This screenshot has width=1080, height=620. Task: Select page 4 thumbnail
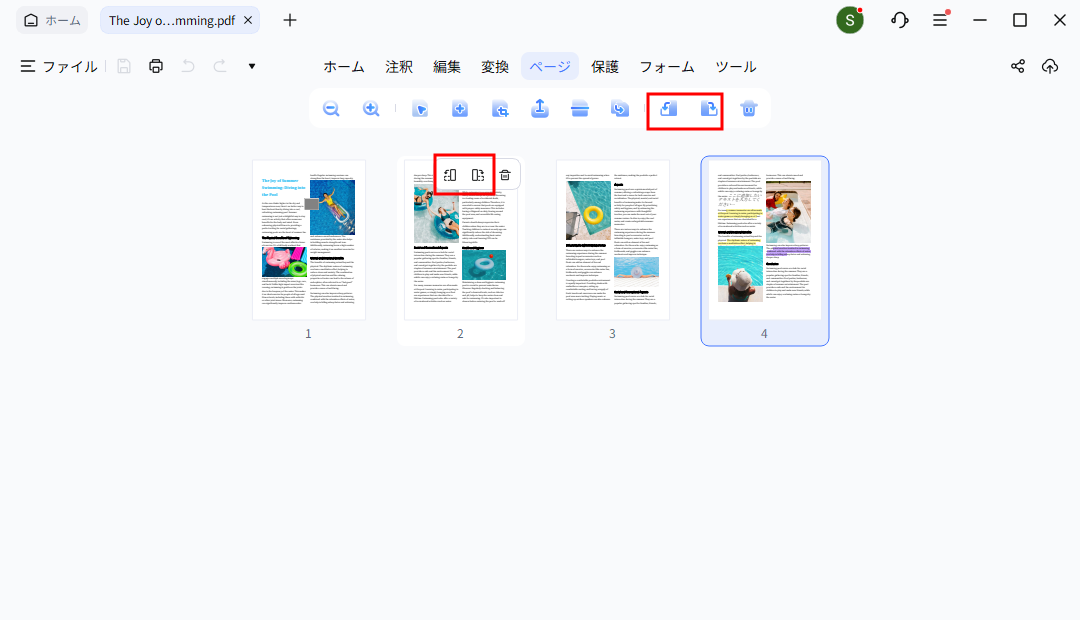pyautogui.click(x=765, y=240)
